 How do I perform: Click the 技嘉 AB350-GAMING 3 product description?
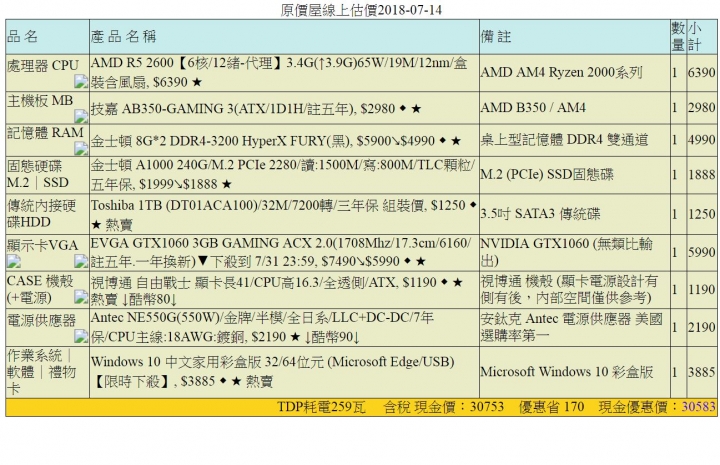tap(256, 109)
